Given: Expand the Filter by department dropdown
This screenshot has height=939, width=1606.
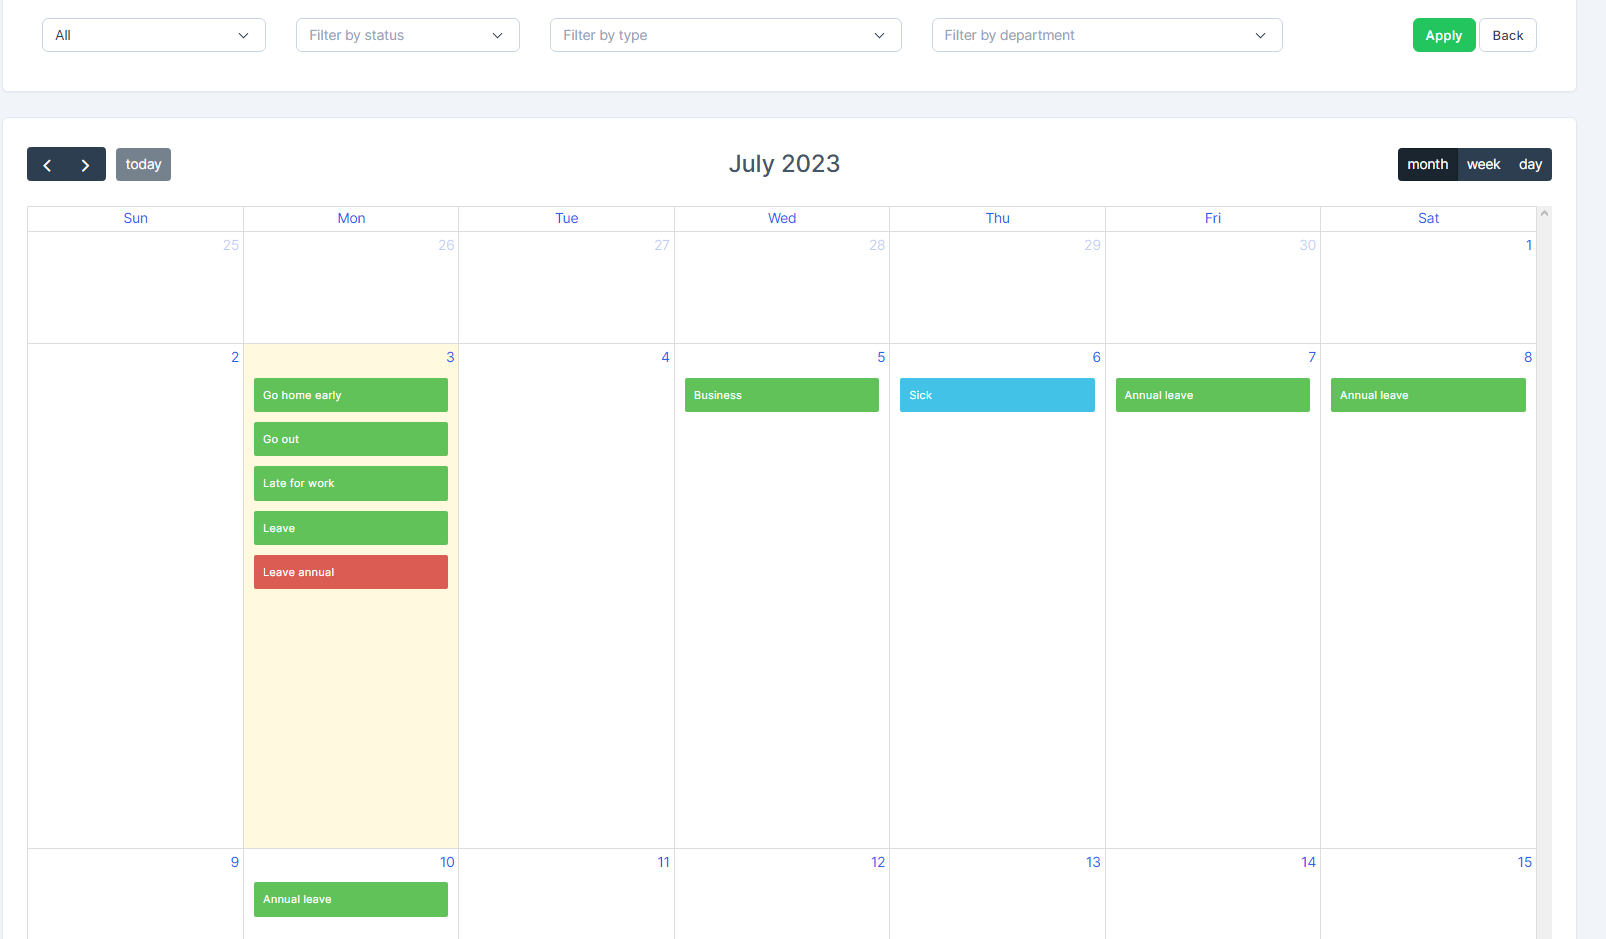Looking at the screenshot, I should coord(1106,35).
